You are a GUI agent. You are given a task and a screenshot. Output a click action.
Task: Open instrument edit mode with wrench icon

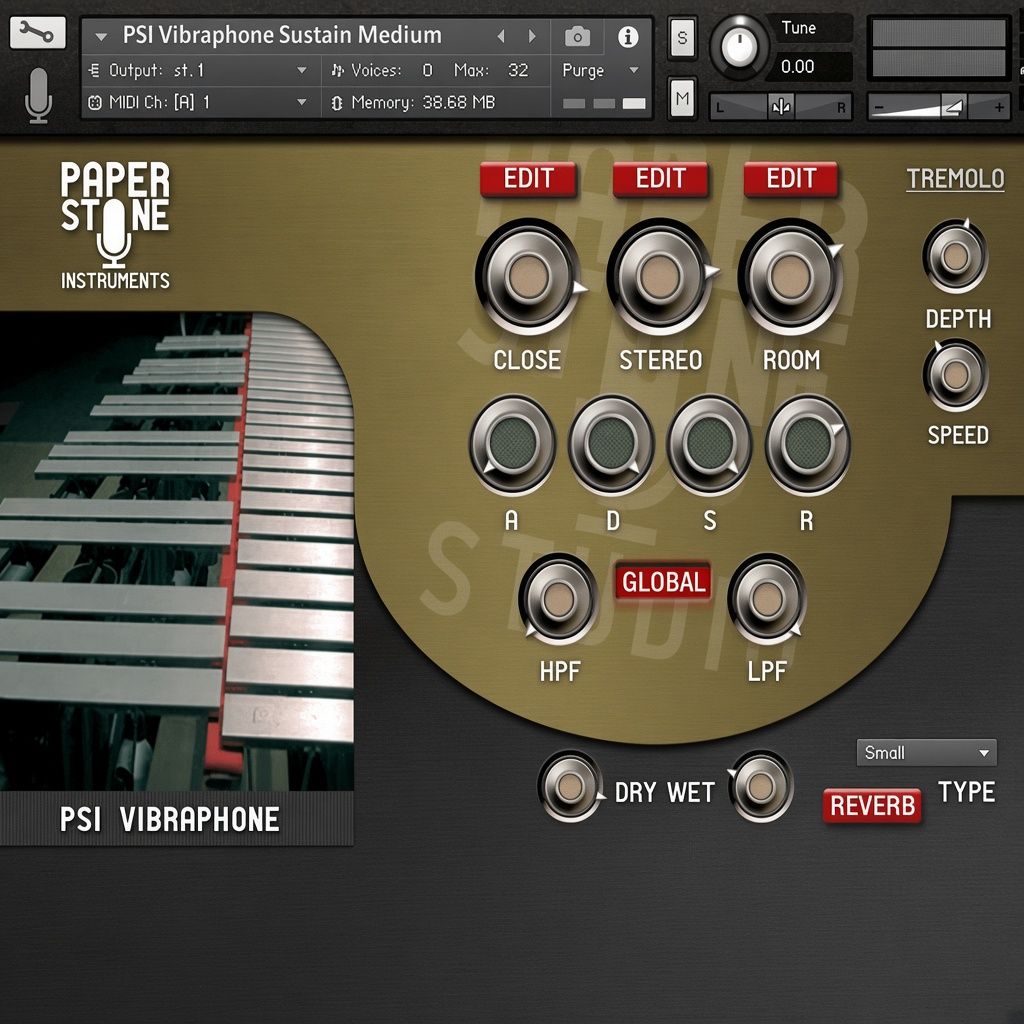pos(37,32)
